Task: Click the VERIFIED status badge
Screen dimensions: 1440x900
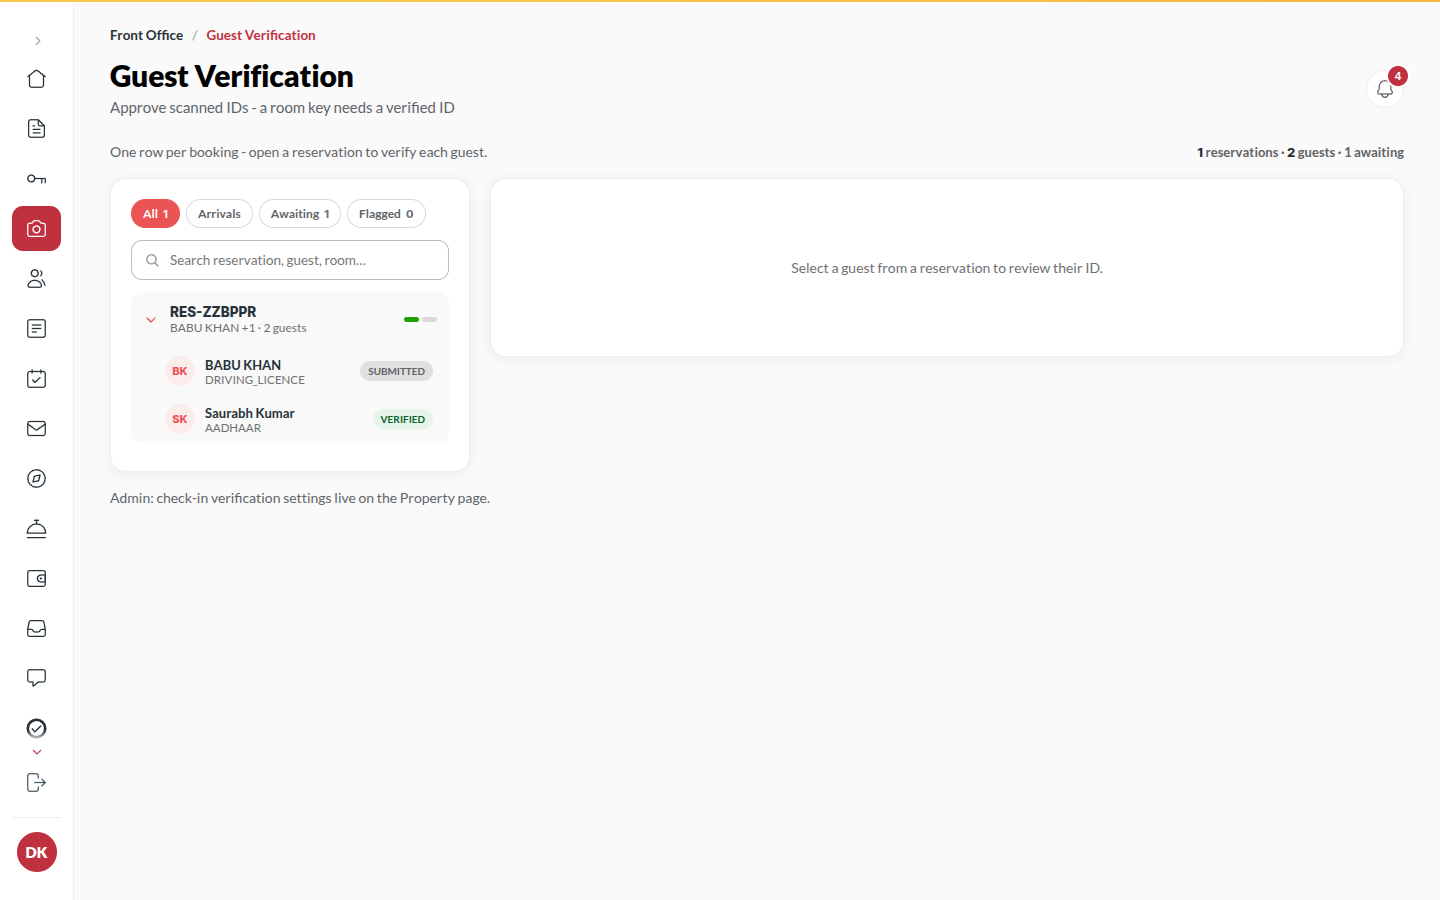Action: (x=403, y=420)
